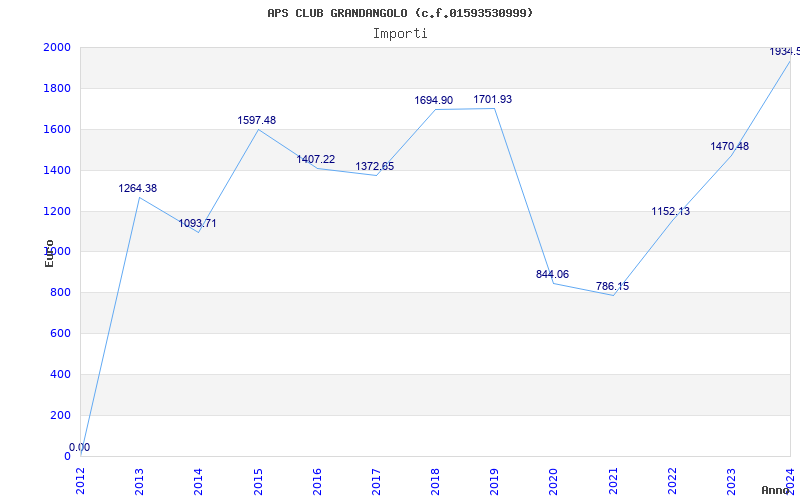Click the 0.00 data label

tap(80, 447)
